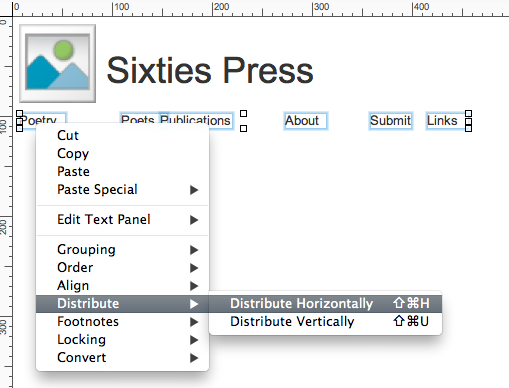Choose Copy from the context menu
The width and height of the screenshot is (509, 388).
[x=122, y=154]
